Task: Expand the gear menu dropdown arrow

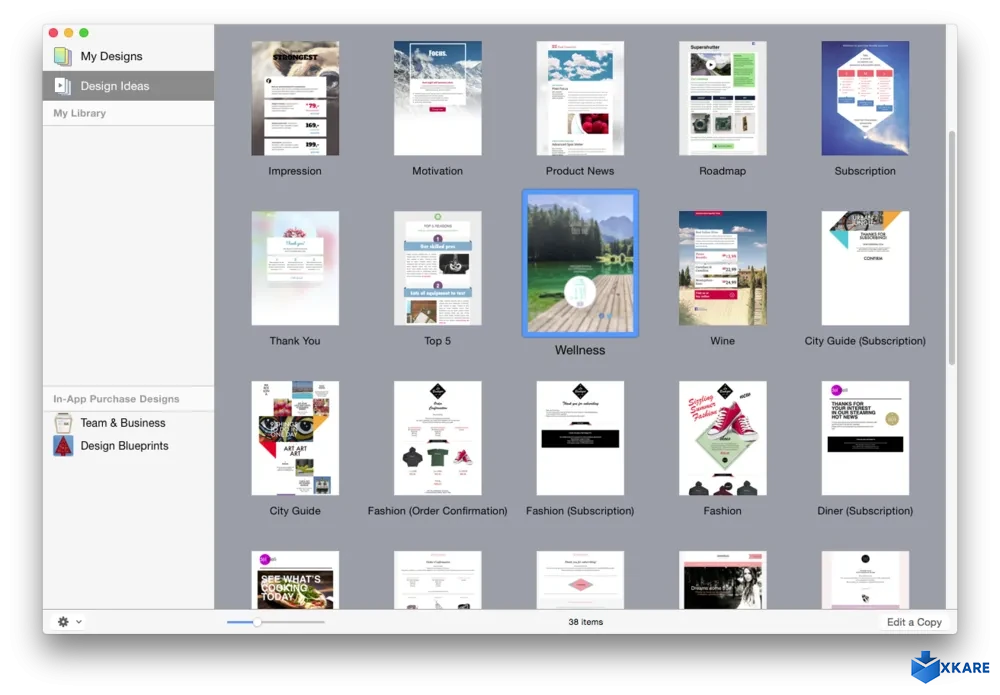Action: point(77,621)
